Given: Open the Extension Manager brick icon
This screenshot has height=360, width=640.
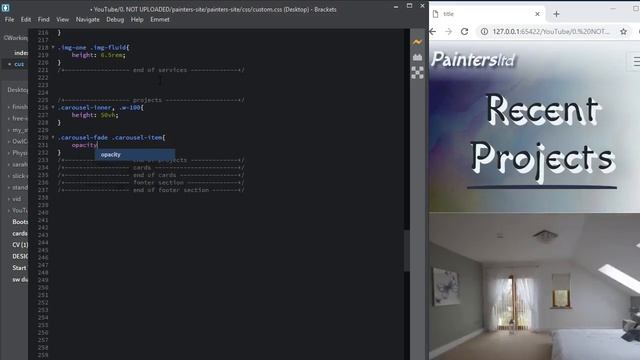Looking at the screenshot, I should 417,57.
